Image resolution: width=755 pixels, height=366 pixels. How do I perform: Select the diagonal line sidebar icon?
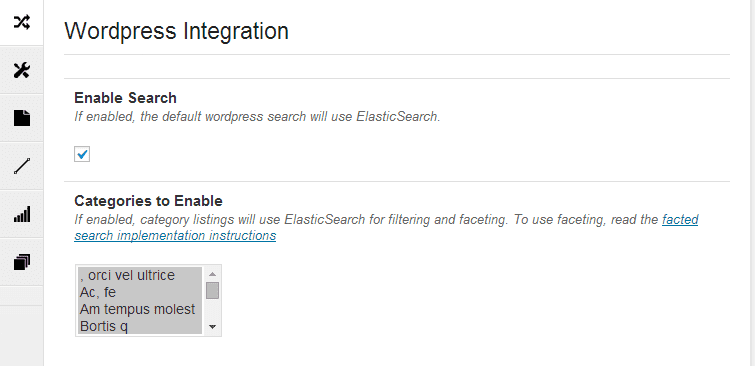(x=22, y=166)
